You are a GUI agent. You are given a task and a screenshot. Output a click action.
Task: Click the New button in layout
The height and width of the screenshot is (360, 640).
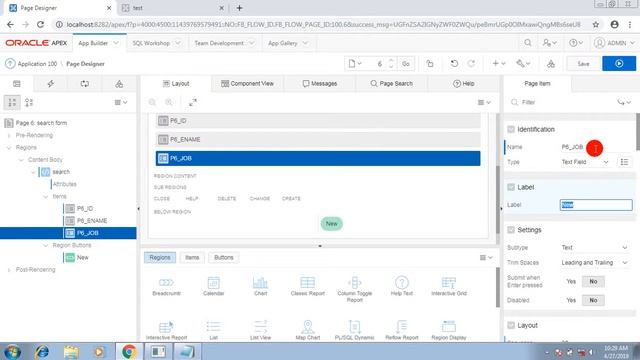[331, 224]
